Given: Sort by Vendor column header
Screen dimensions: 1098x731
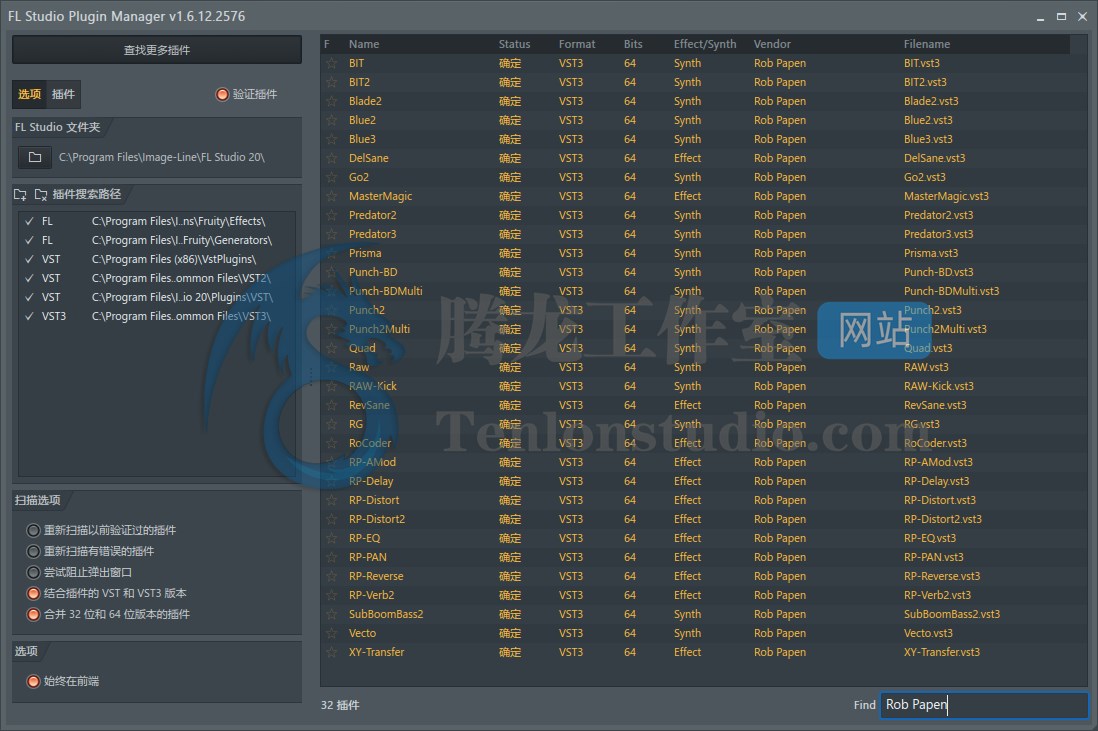Looking at the screenshot, I should (x=772, y=44).
